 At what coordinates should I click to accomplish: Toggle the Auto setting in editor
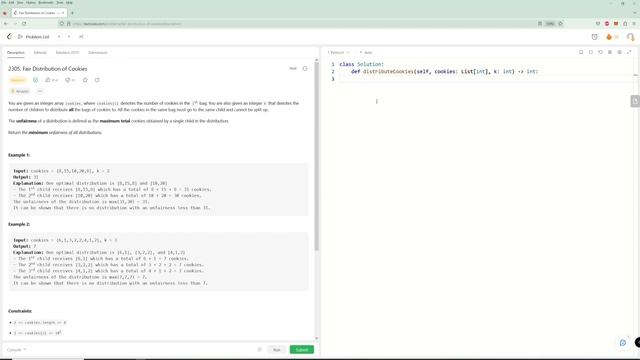coord(366,53)
